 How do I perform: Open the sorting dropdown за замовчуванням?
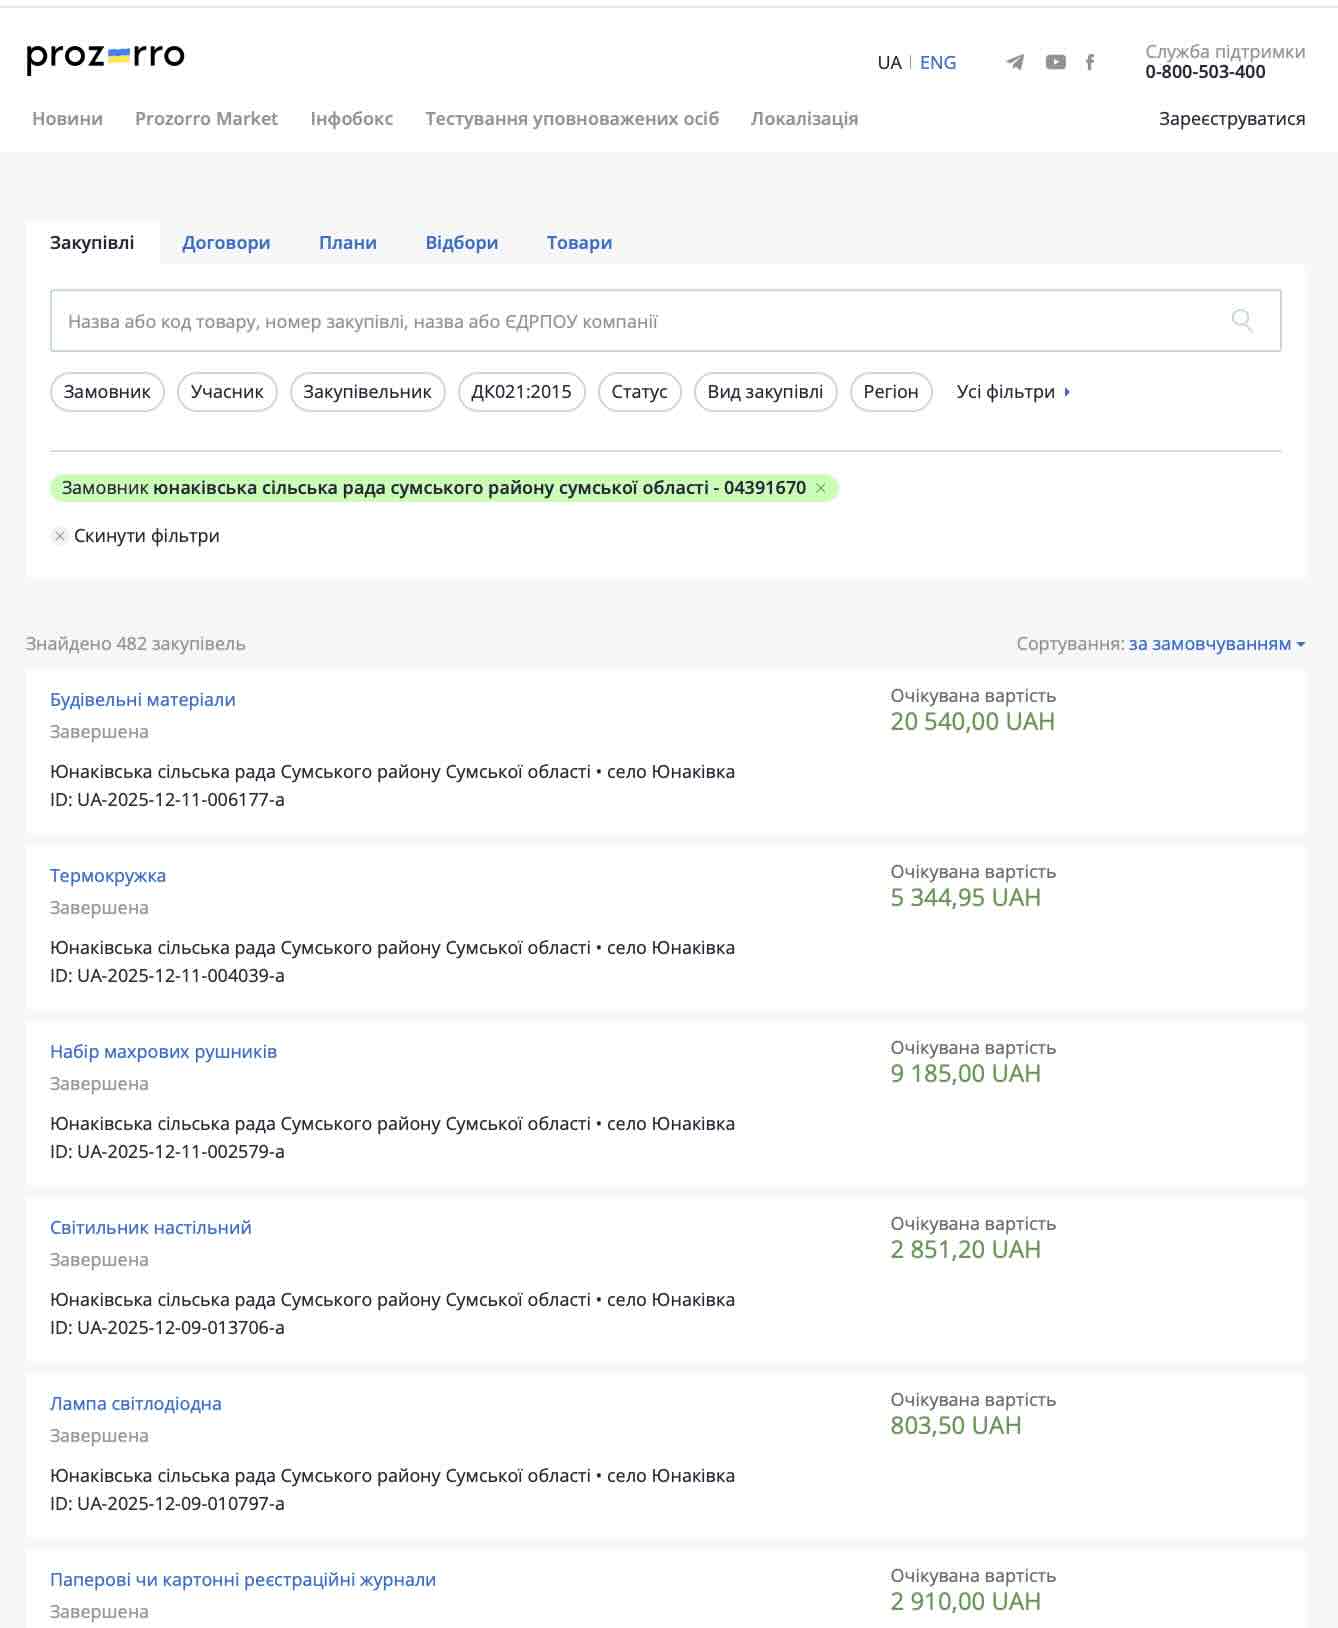(1216, 644)
